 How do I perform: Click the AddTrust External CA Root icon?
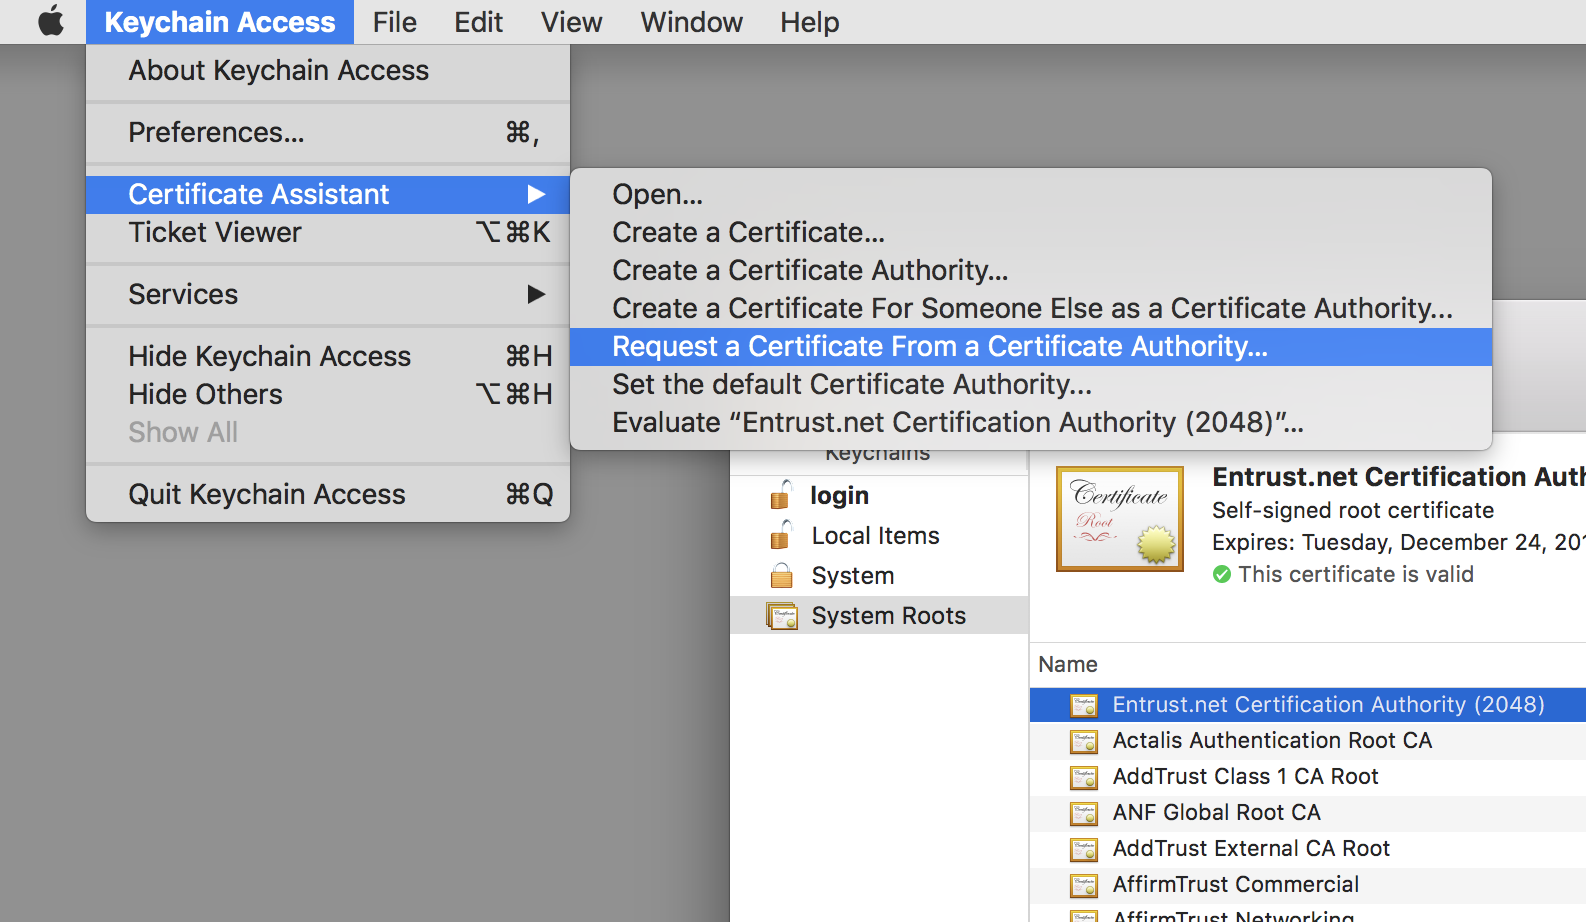point(1084,849)
